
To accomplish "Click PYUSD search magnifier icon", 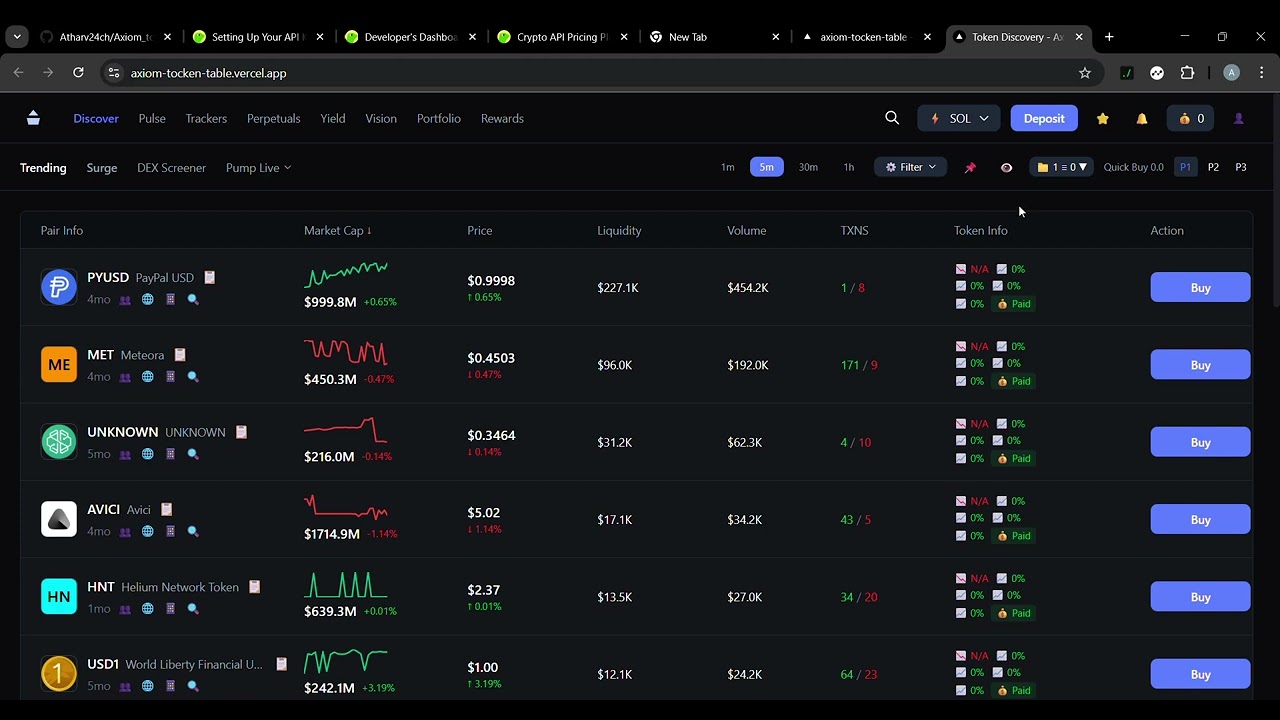I will (x=193, y=299).
